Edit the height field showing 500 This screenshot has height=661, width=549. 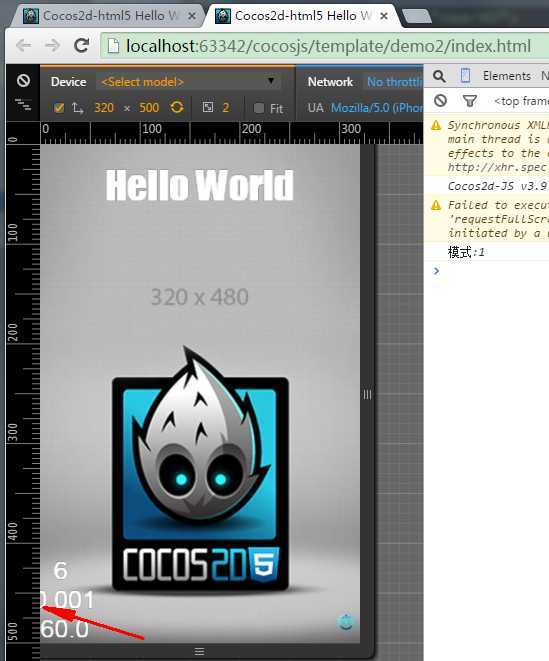click(149, 107)
